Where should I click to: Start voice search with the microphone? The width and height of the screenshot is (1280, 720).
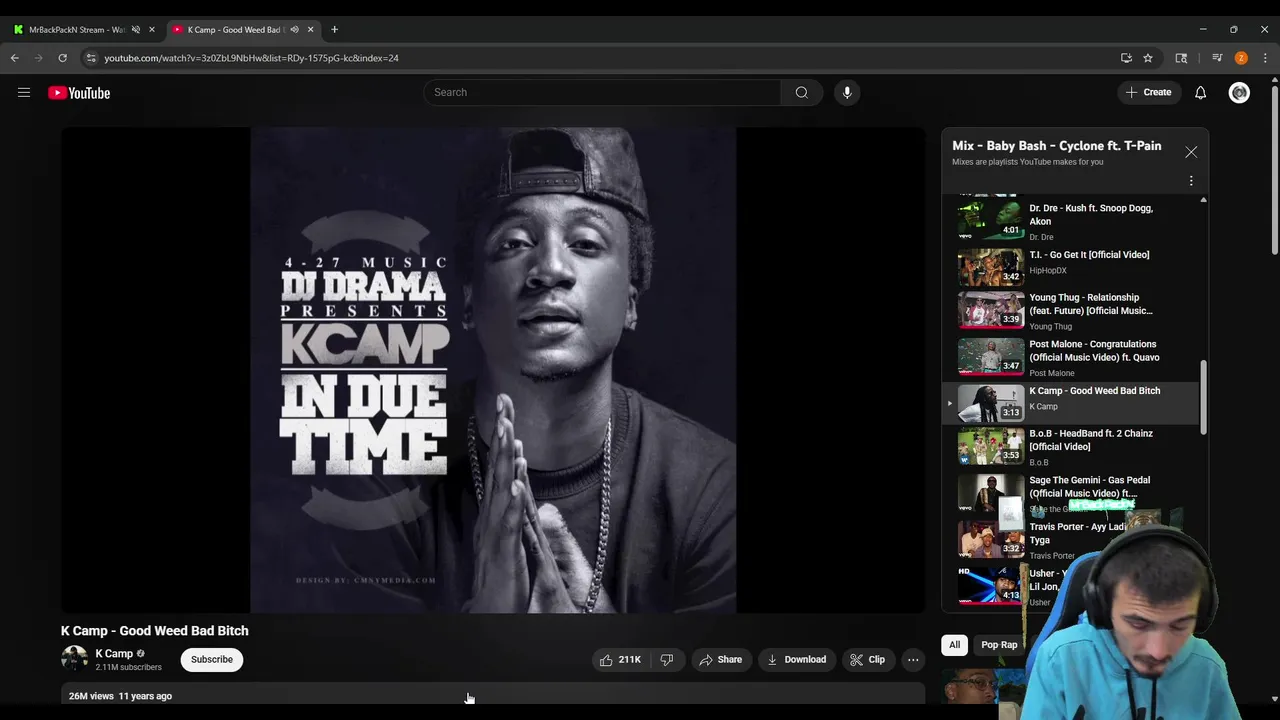click(847, 92)
